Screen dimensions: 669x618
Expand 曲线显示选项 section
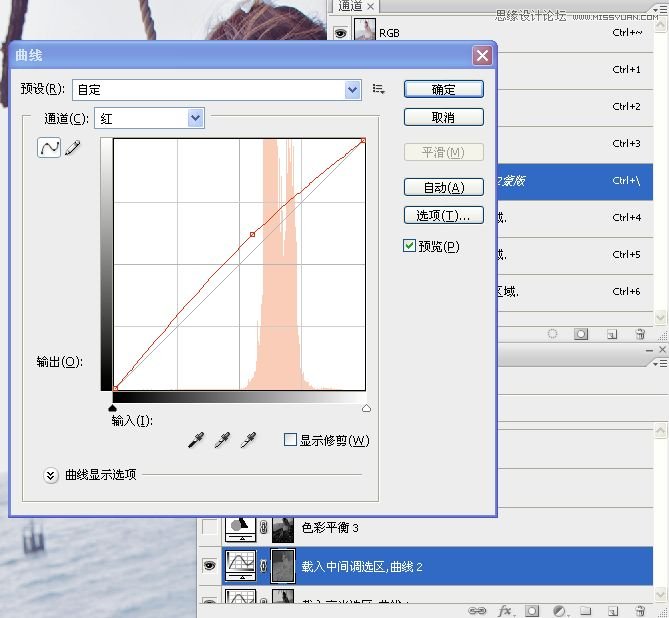tap(50, 475)
